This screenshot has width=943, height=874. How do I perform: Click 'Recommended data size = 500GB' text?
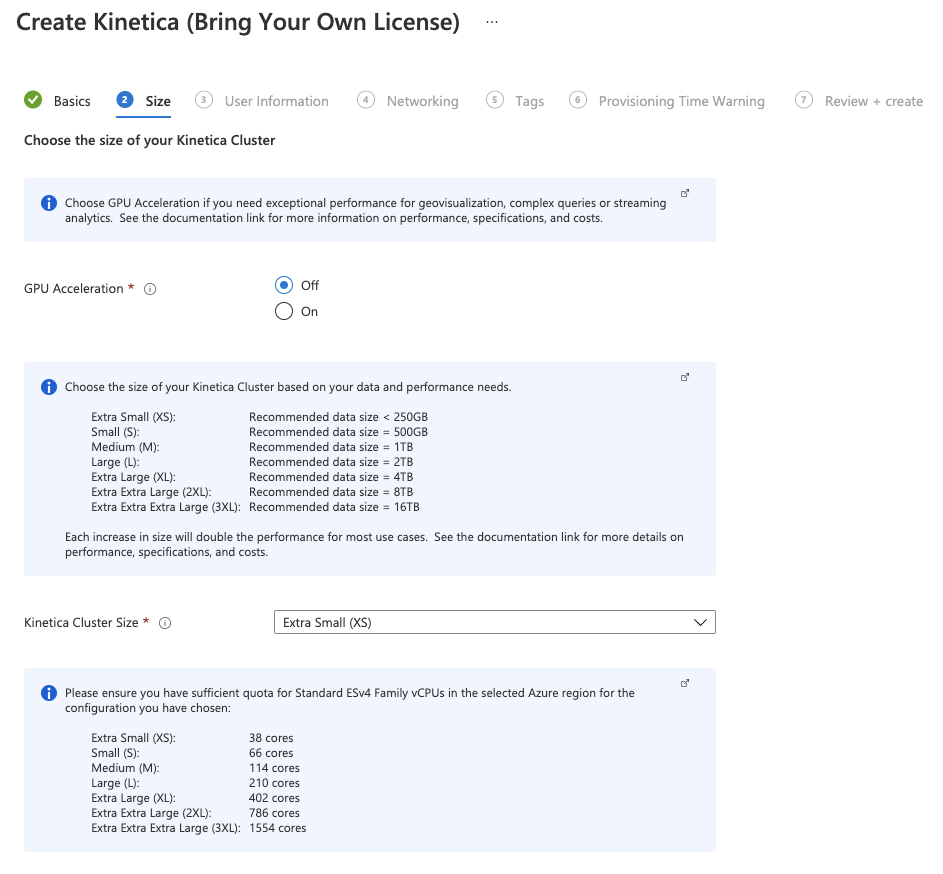[339, 432]
